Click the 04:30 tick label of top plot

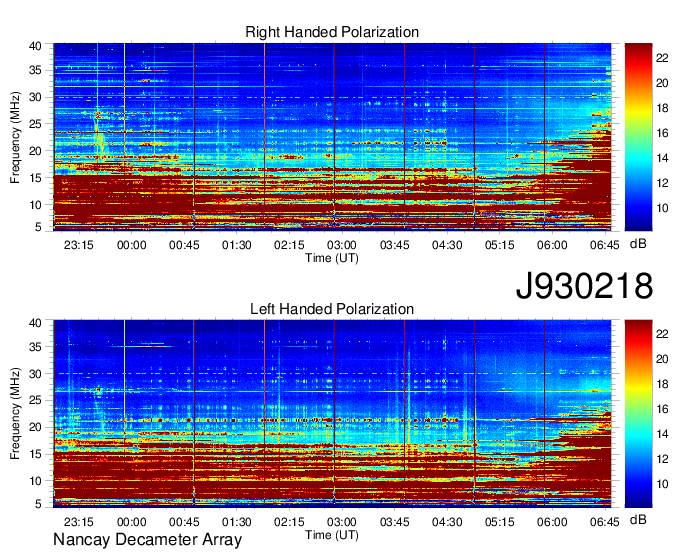point(447,245)
